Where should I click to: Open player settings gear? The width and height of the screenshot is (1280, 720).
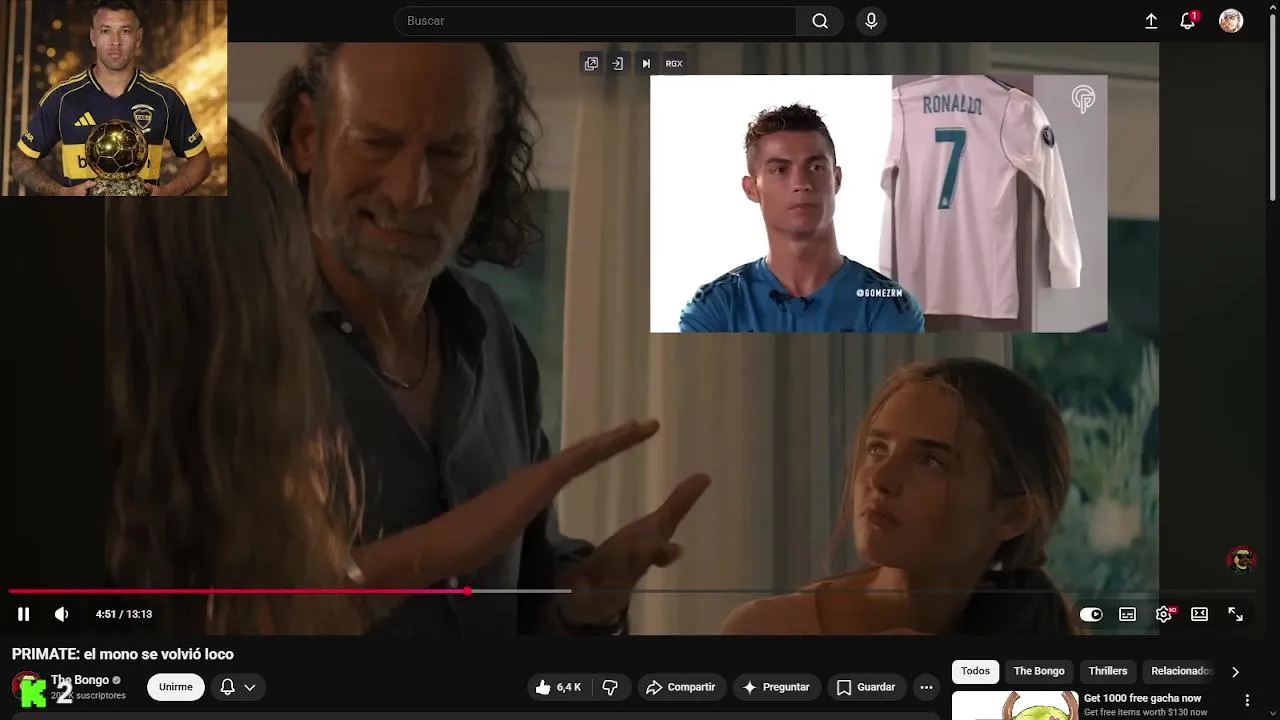(x=1163, y=614)
